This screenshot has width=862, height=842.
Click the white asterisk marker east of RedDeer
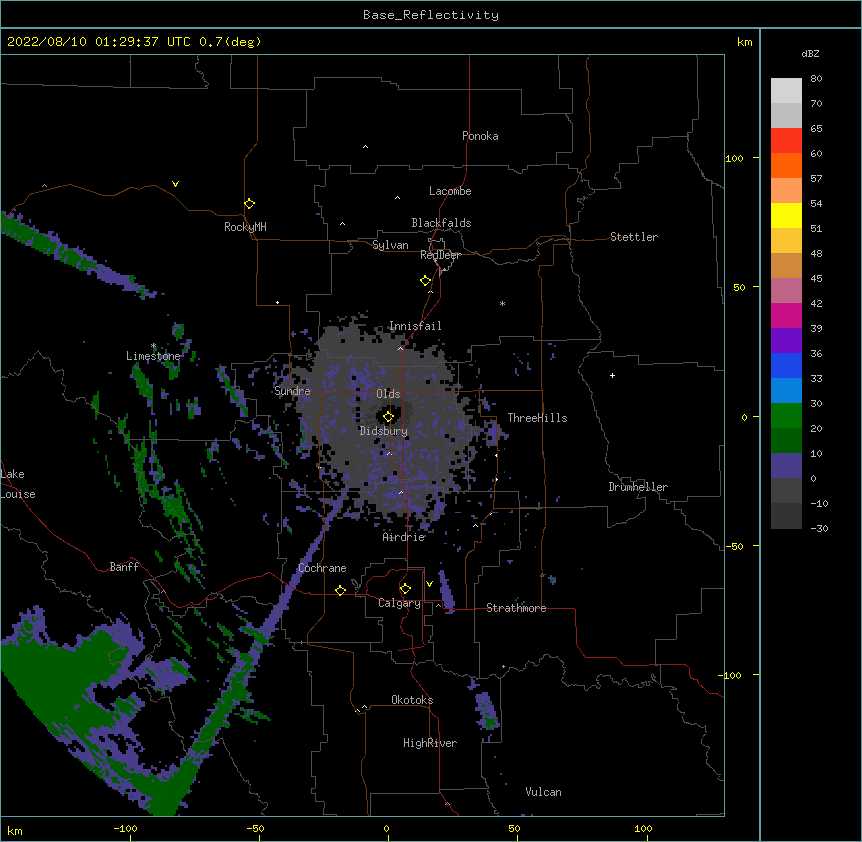coord(502,303)
